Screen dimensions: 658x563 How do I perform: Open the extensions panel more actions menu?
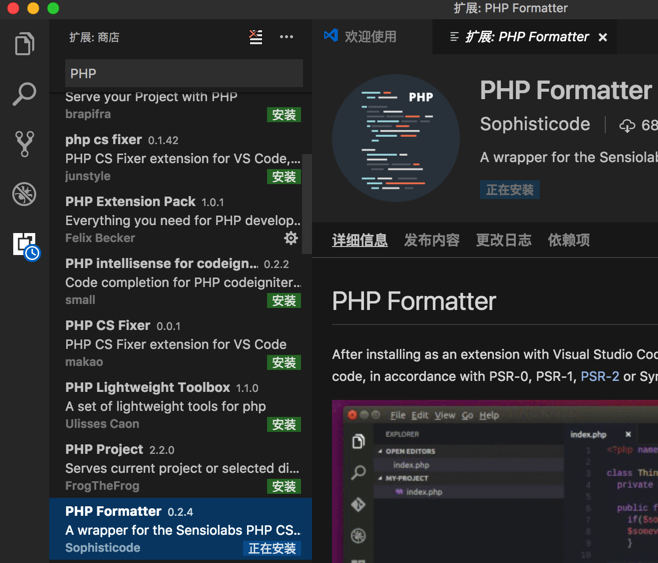(x=287, y=37)
